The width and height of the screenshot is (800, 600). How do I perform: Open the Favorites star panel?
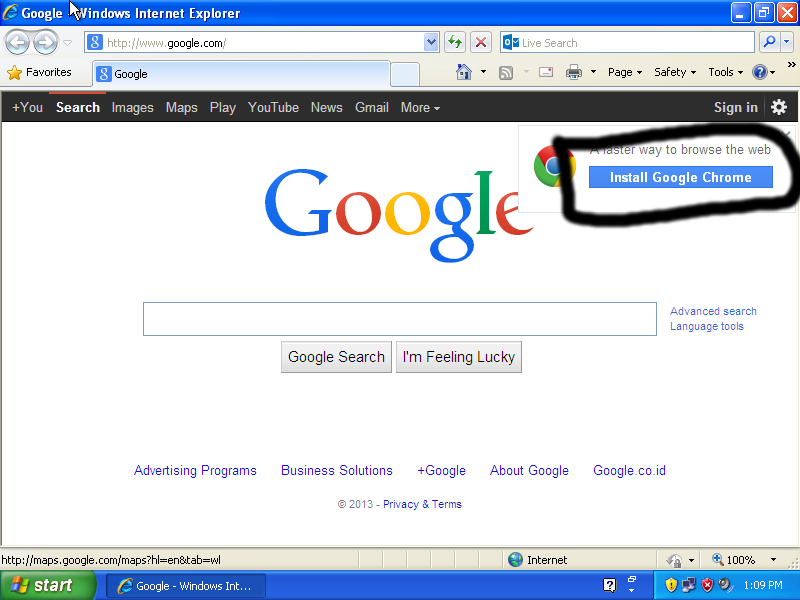pyautogui.click(x=39, y=72)
